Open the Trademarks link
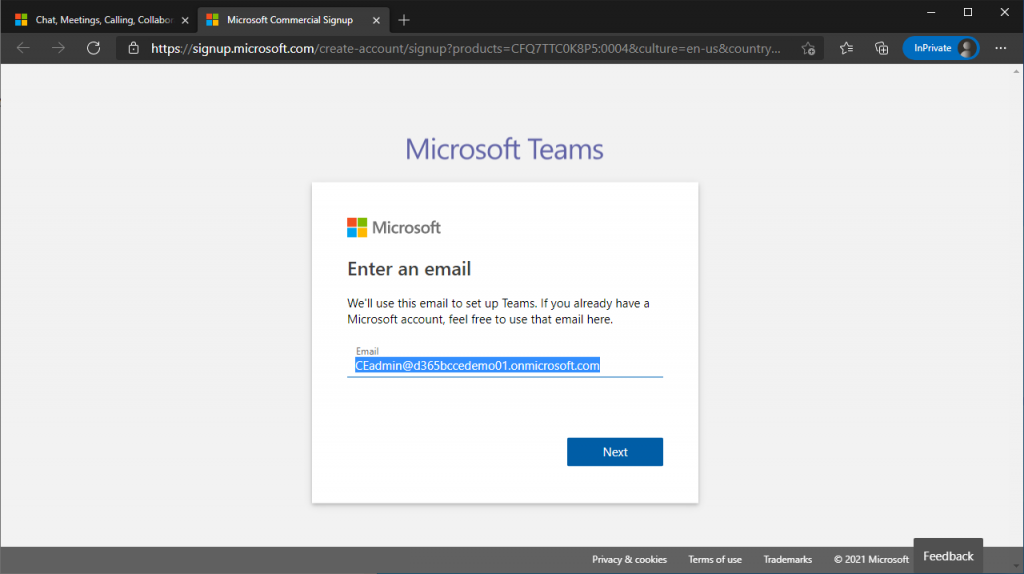1024x574 pixels. pyautogui.click(x=788, y=560)
